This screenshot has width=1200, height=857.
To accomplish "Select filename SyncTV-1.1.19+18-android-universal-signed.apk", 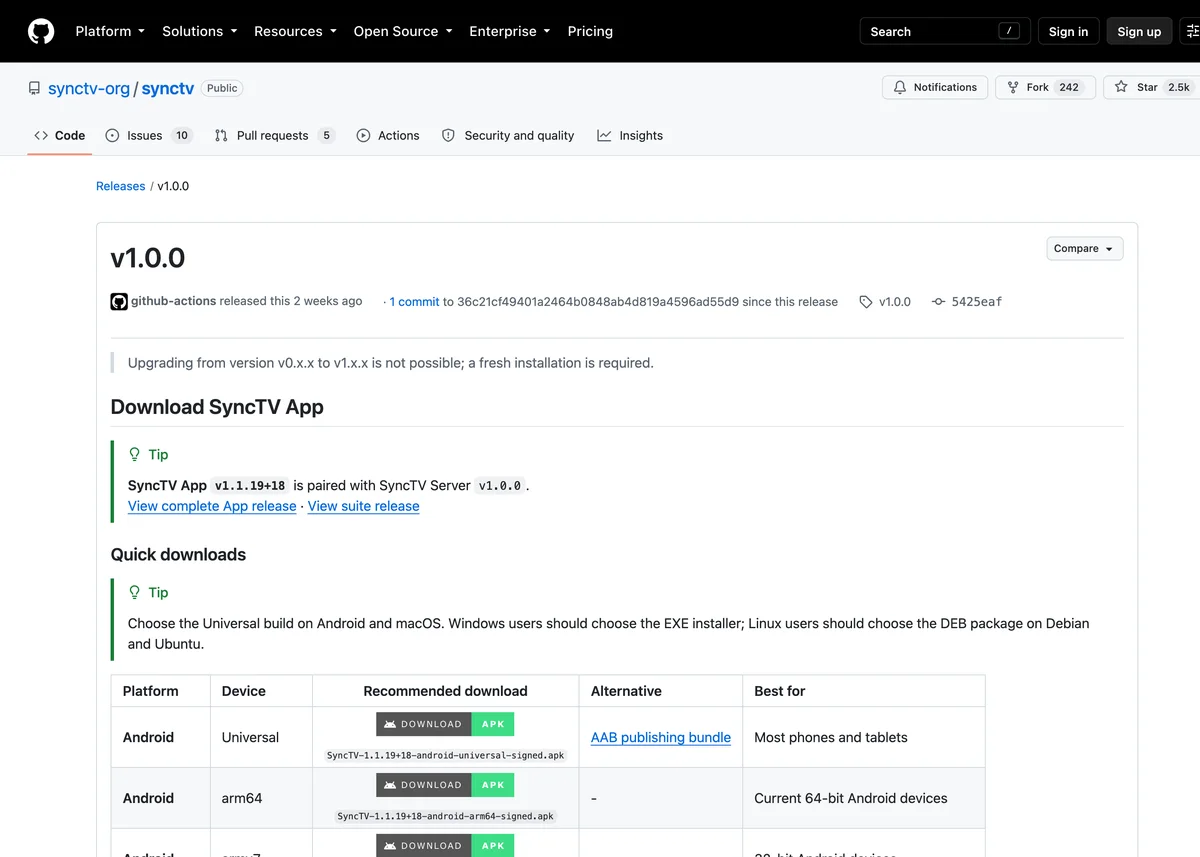I will 445,756.
